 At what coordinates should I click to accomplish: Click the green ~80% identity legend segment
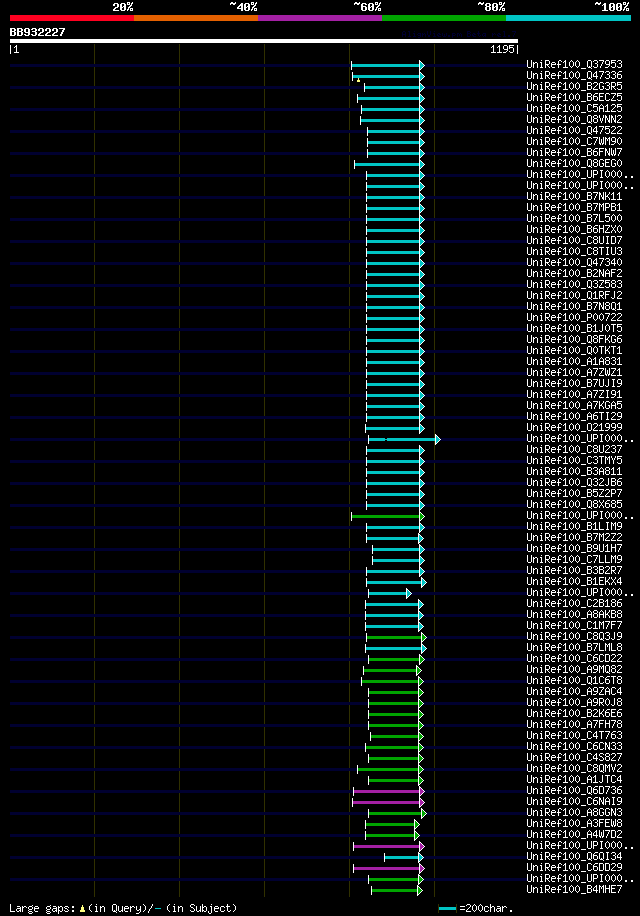[444, 18]
